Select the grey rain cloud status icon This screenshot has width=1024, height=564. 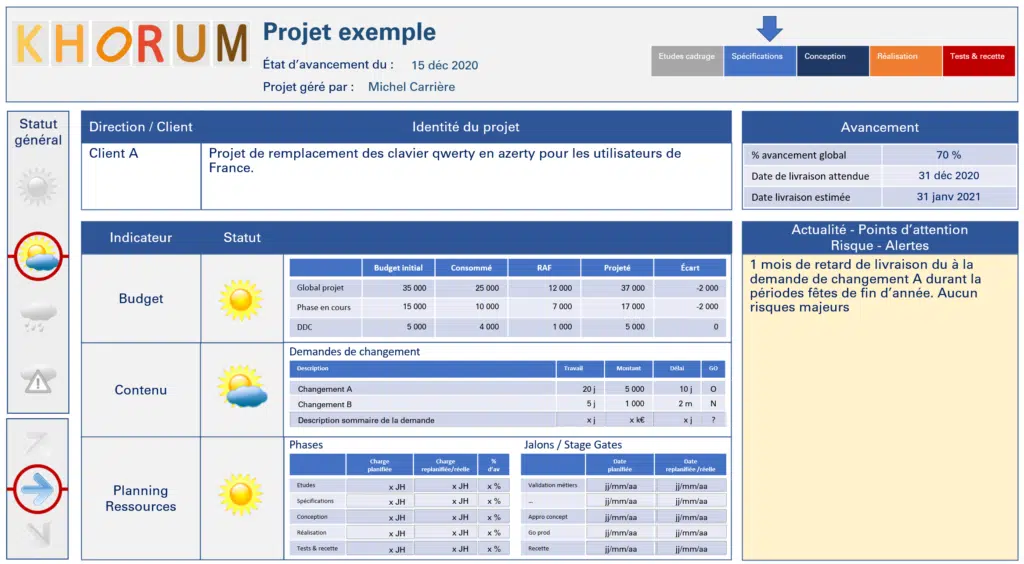38,318
